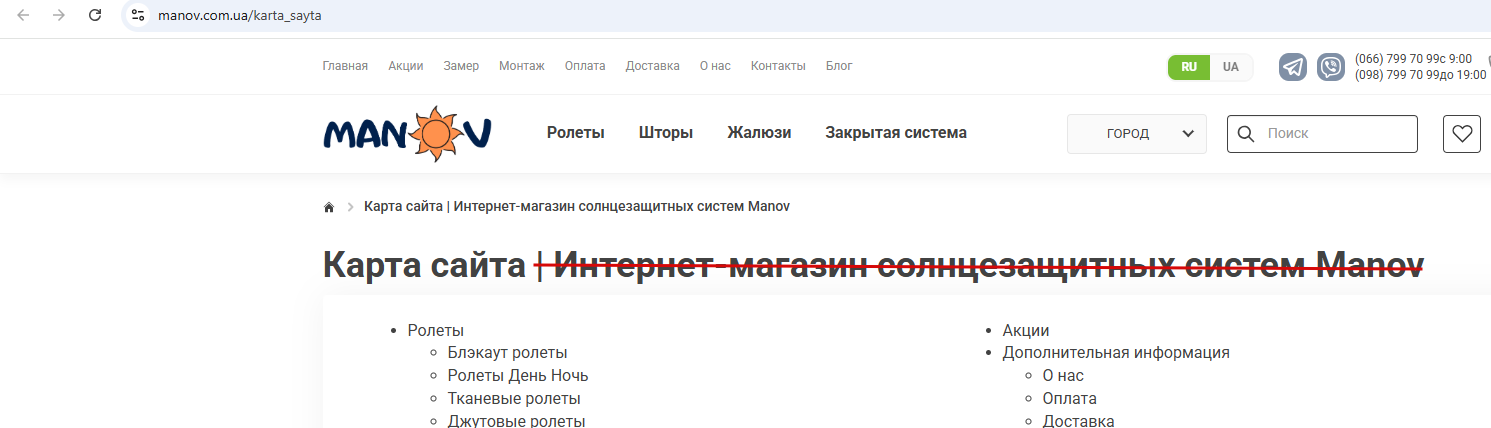Open Контакты in top menu
Image resolution: width=1491 pixels, height=428 pixels.
778,66
